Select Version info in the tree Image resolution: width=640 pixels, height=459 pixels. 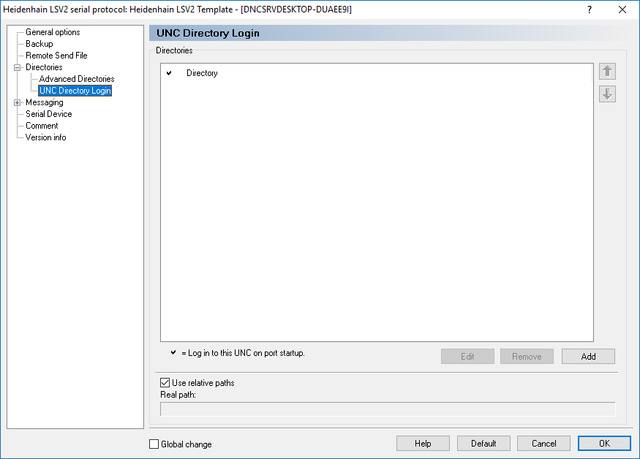(46, 138)
